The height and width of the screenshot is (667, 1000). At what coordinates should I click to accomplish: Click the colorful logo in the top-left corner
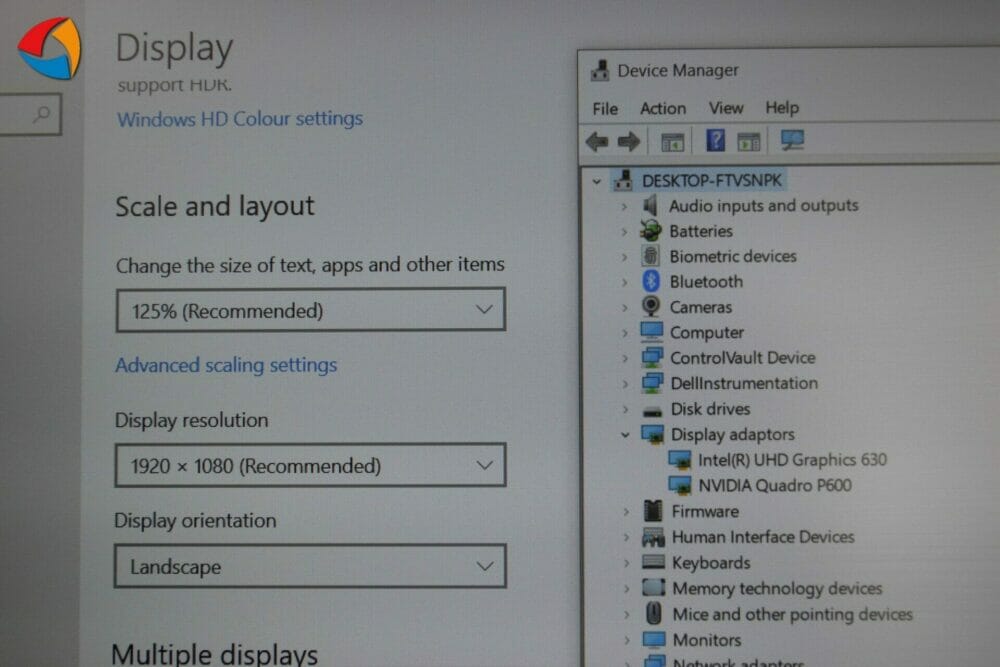click(50, 48)
